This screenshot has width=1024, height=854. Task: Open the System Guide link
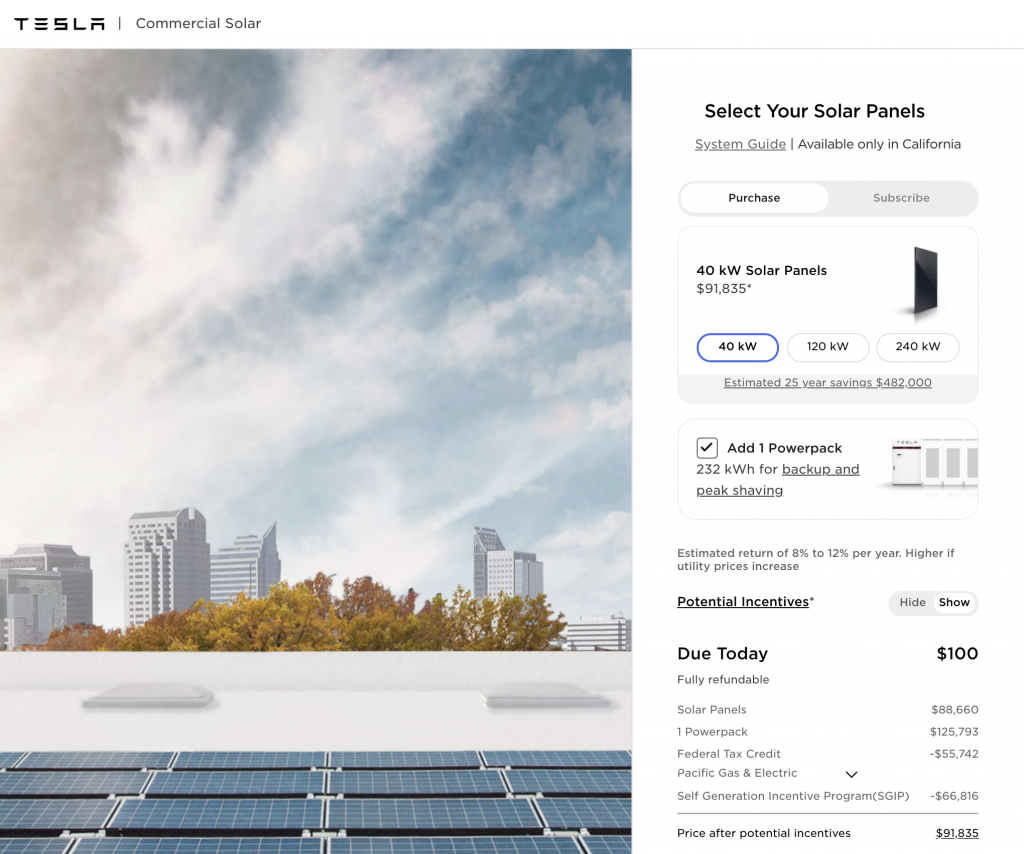click(740, 144)
